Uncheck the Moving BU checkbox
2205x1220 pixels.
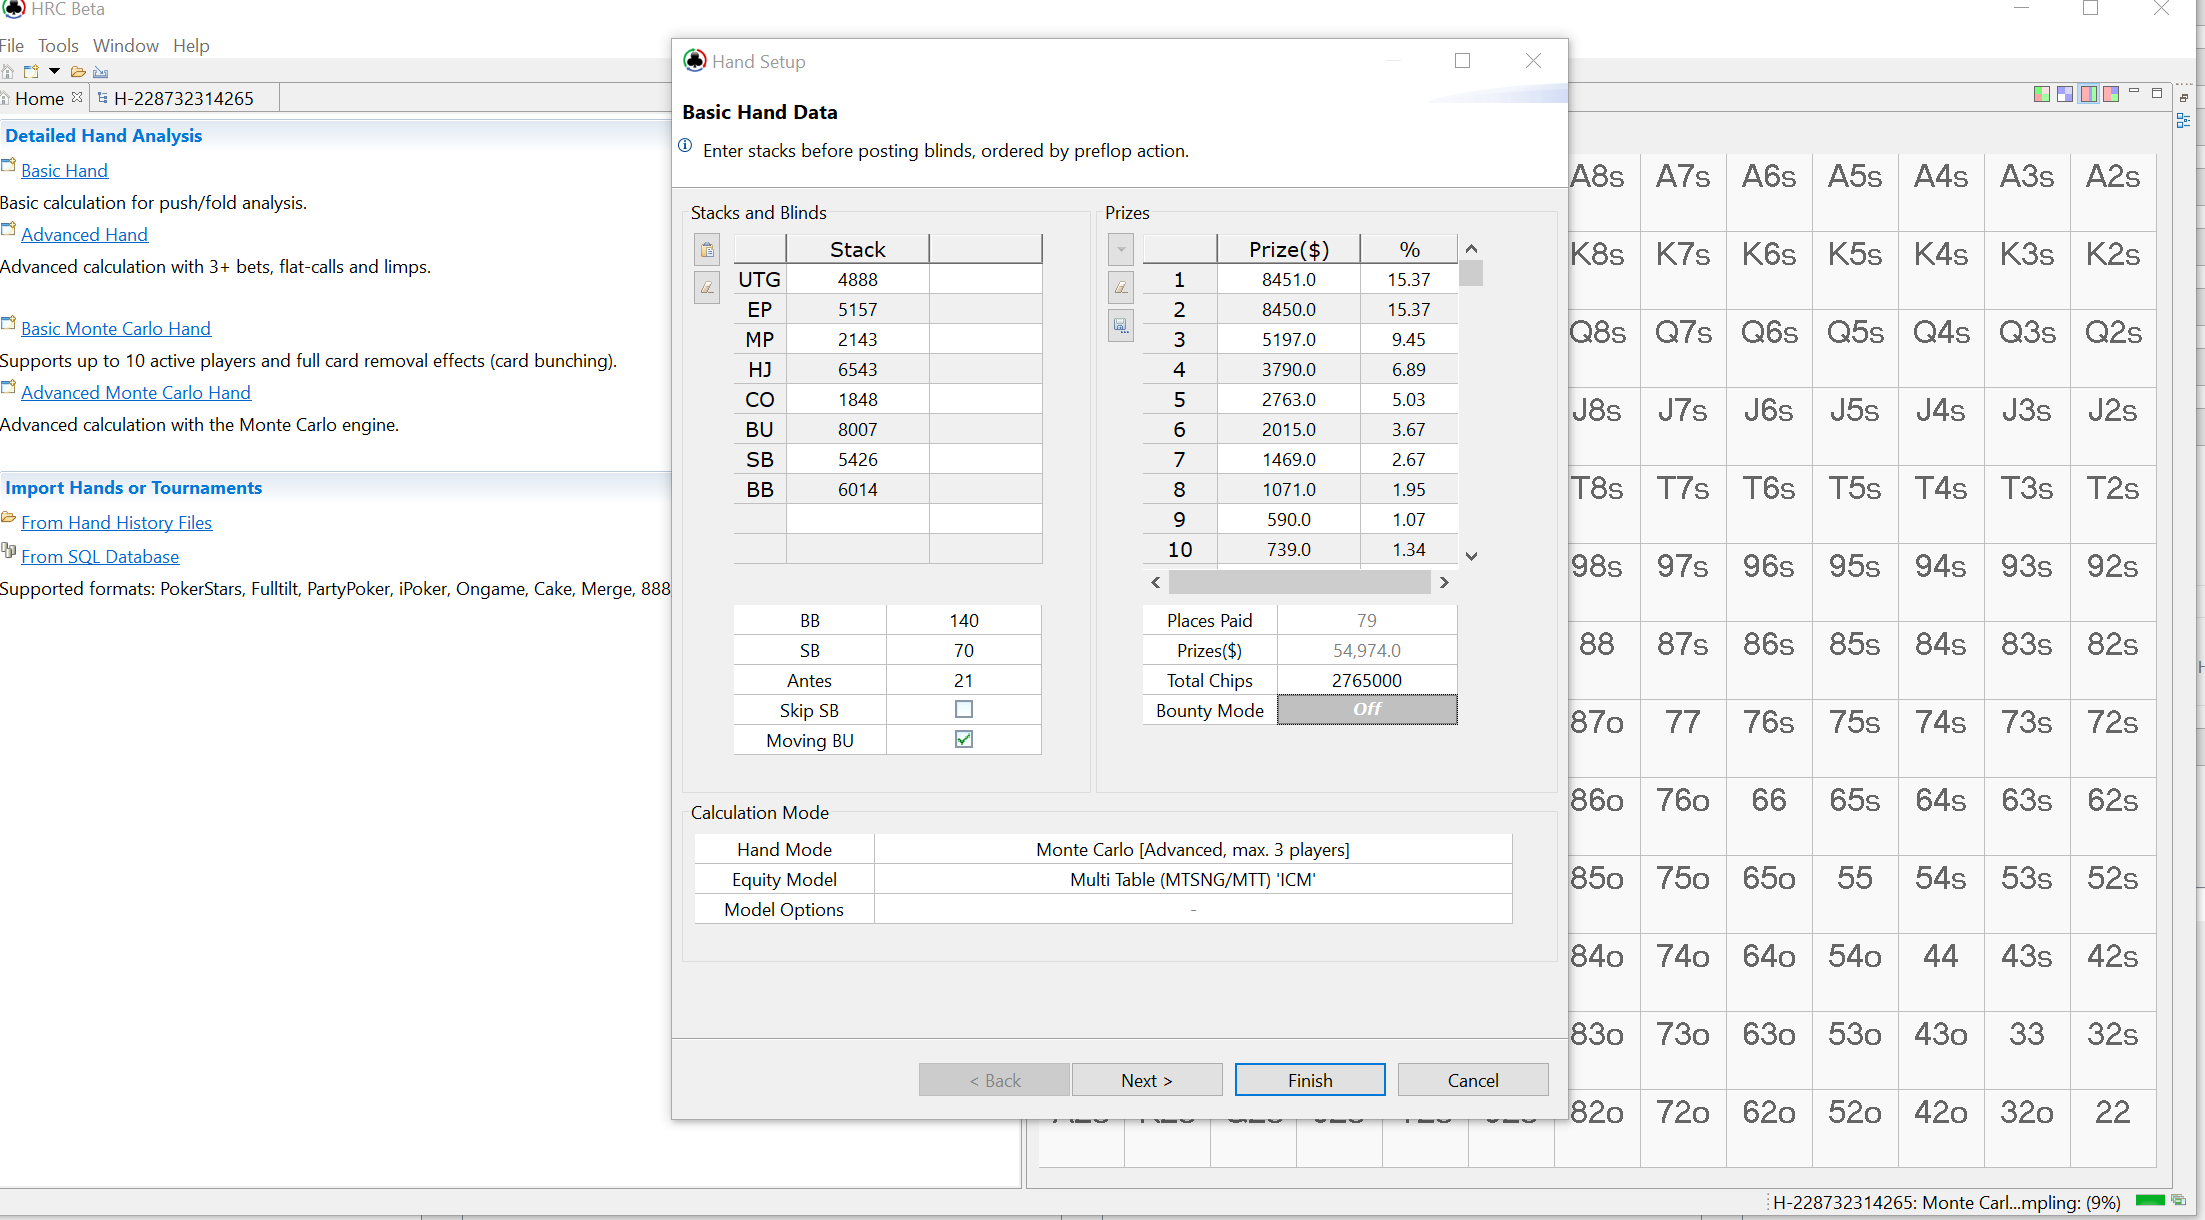tap(963, 740)
